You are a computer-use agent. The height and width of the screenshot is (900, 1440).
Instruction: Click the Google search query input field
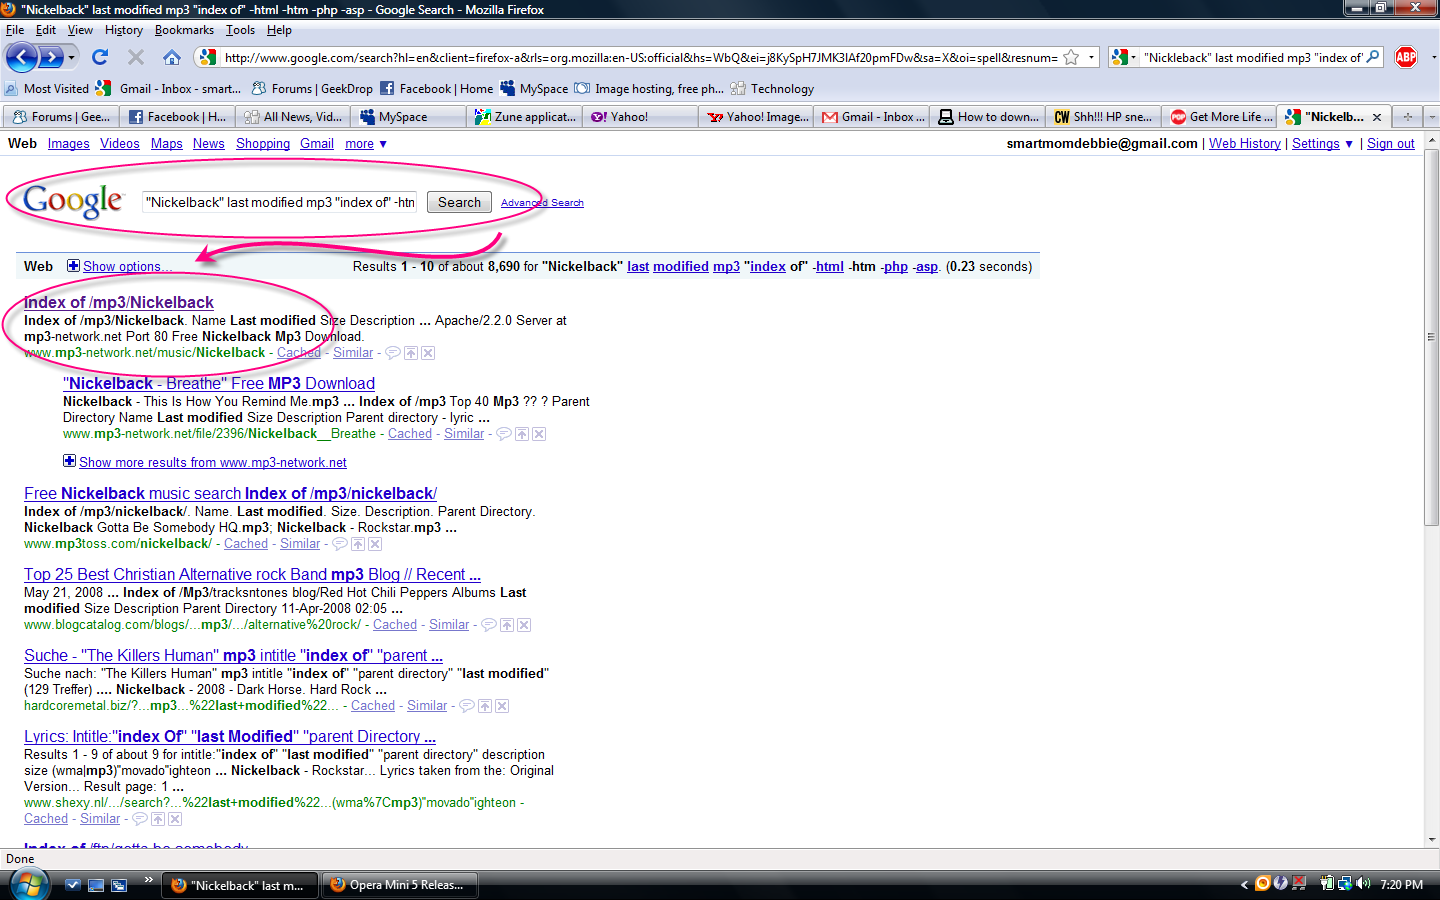pyautogui.click(x=279, y=202)
